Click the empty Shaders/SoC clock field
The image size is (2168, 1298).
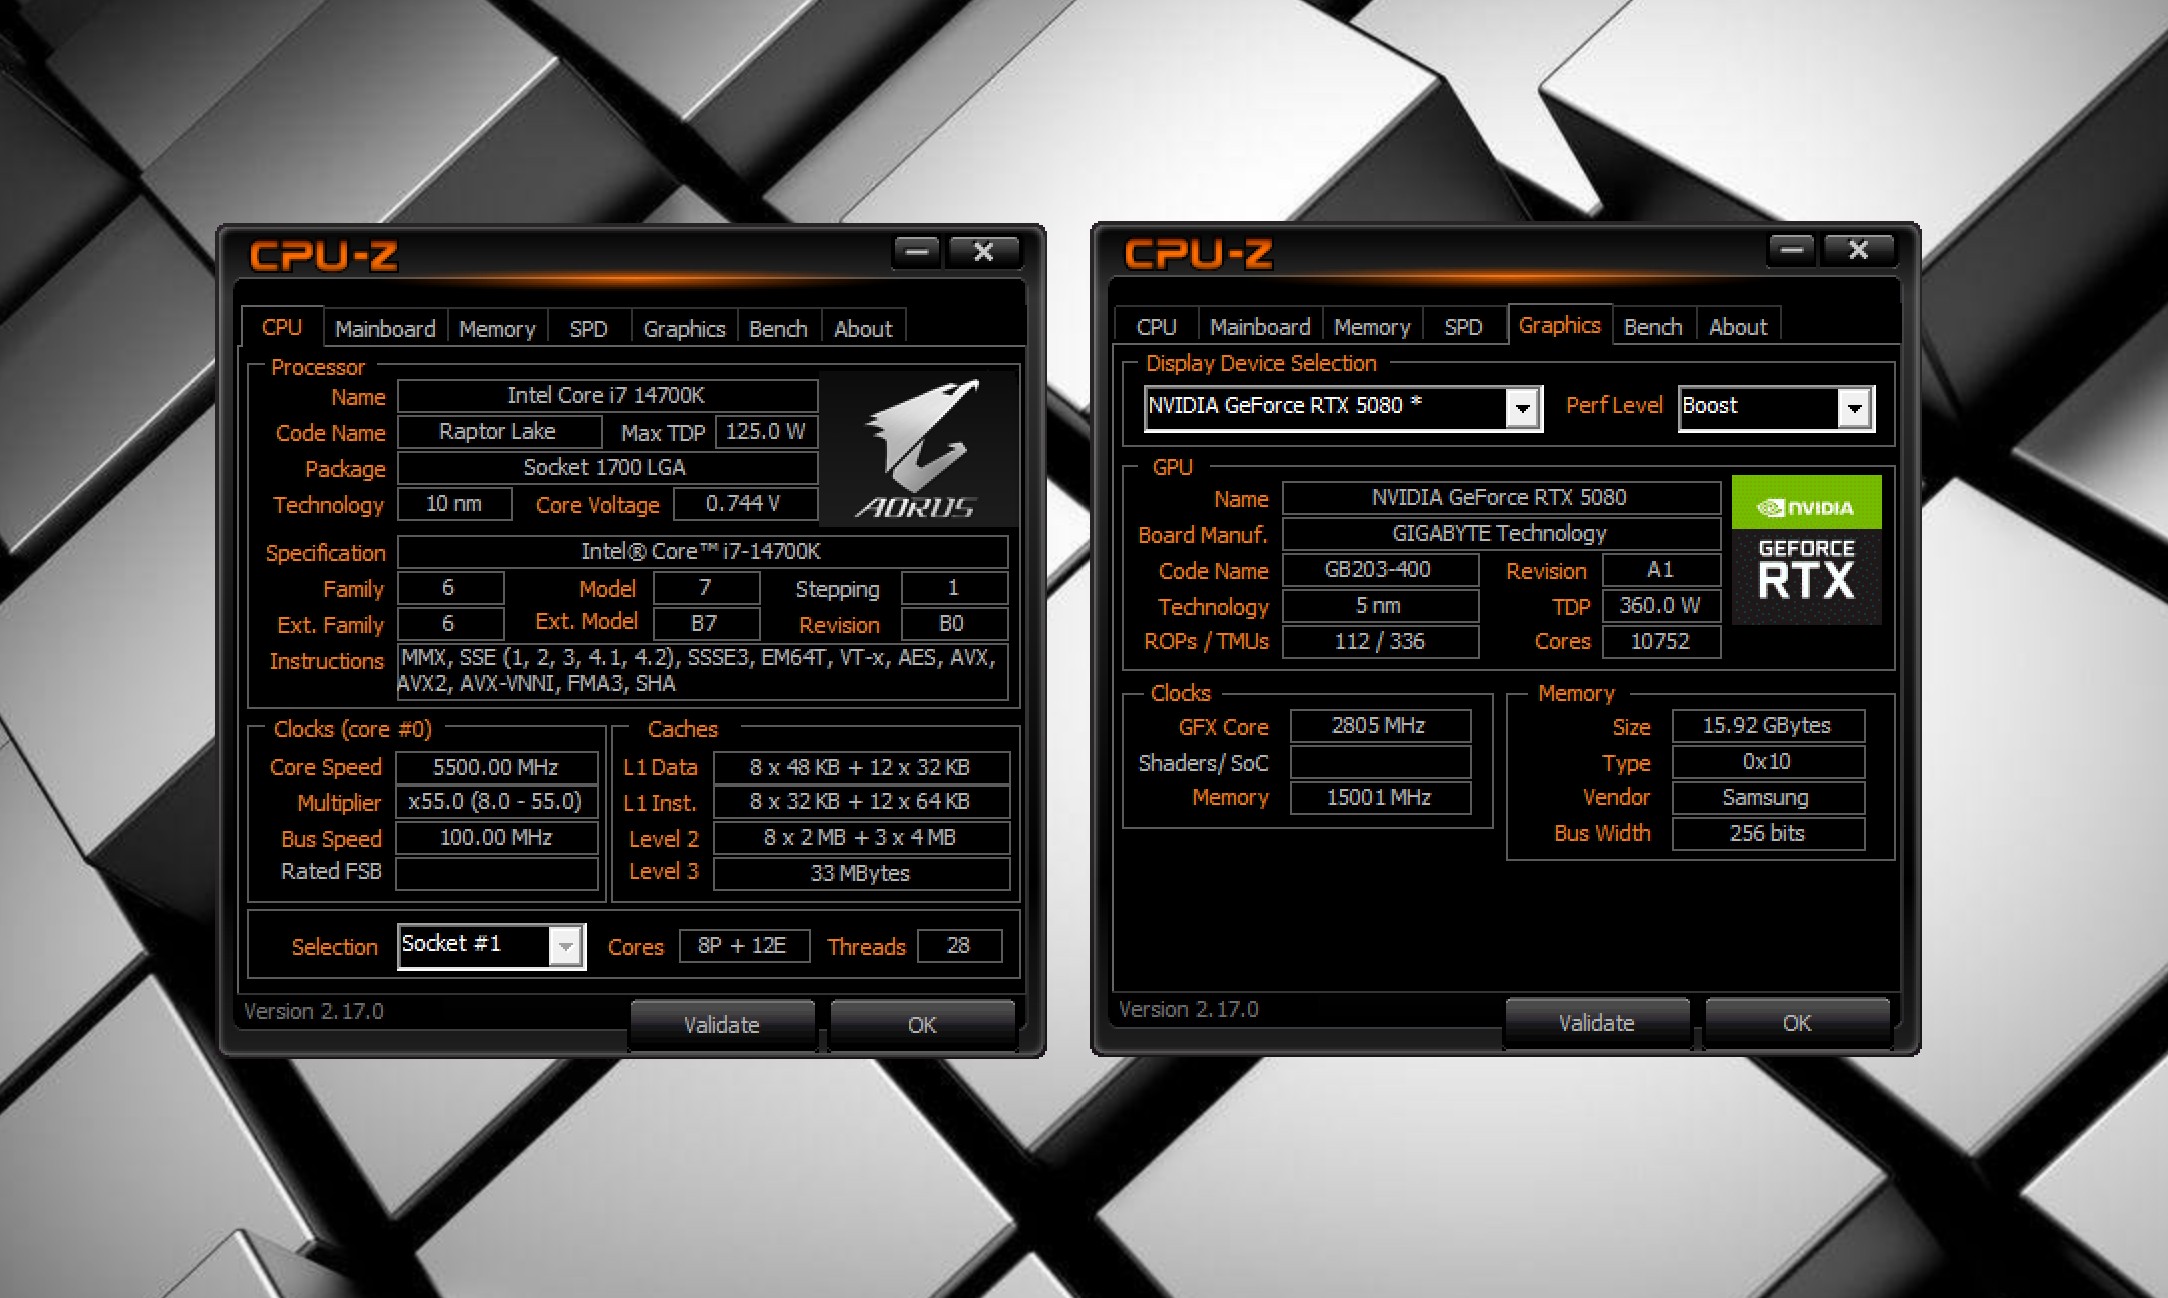click(1380, 762)
